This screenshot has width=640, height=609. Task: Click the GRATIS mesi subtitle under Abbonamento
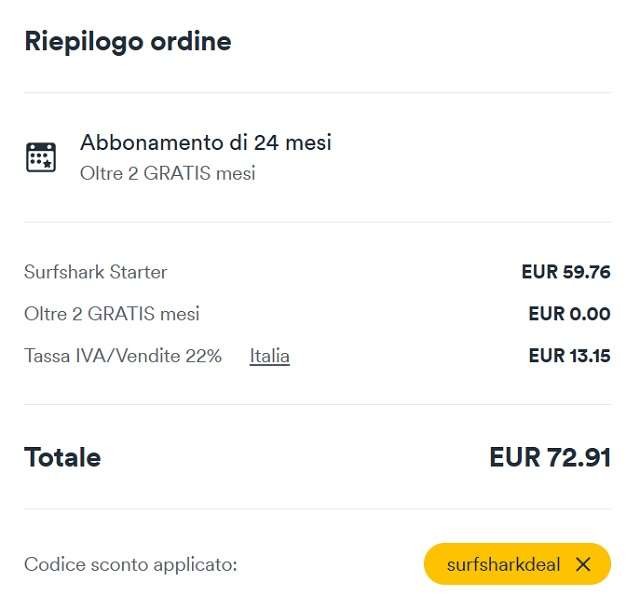pos(168,174)
